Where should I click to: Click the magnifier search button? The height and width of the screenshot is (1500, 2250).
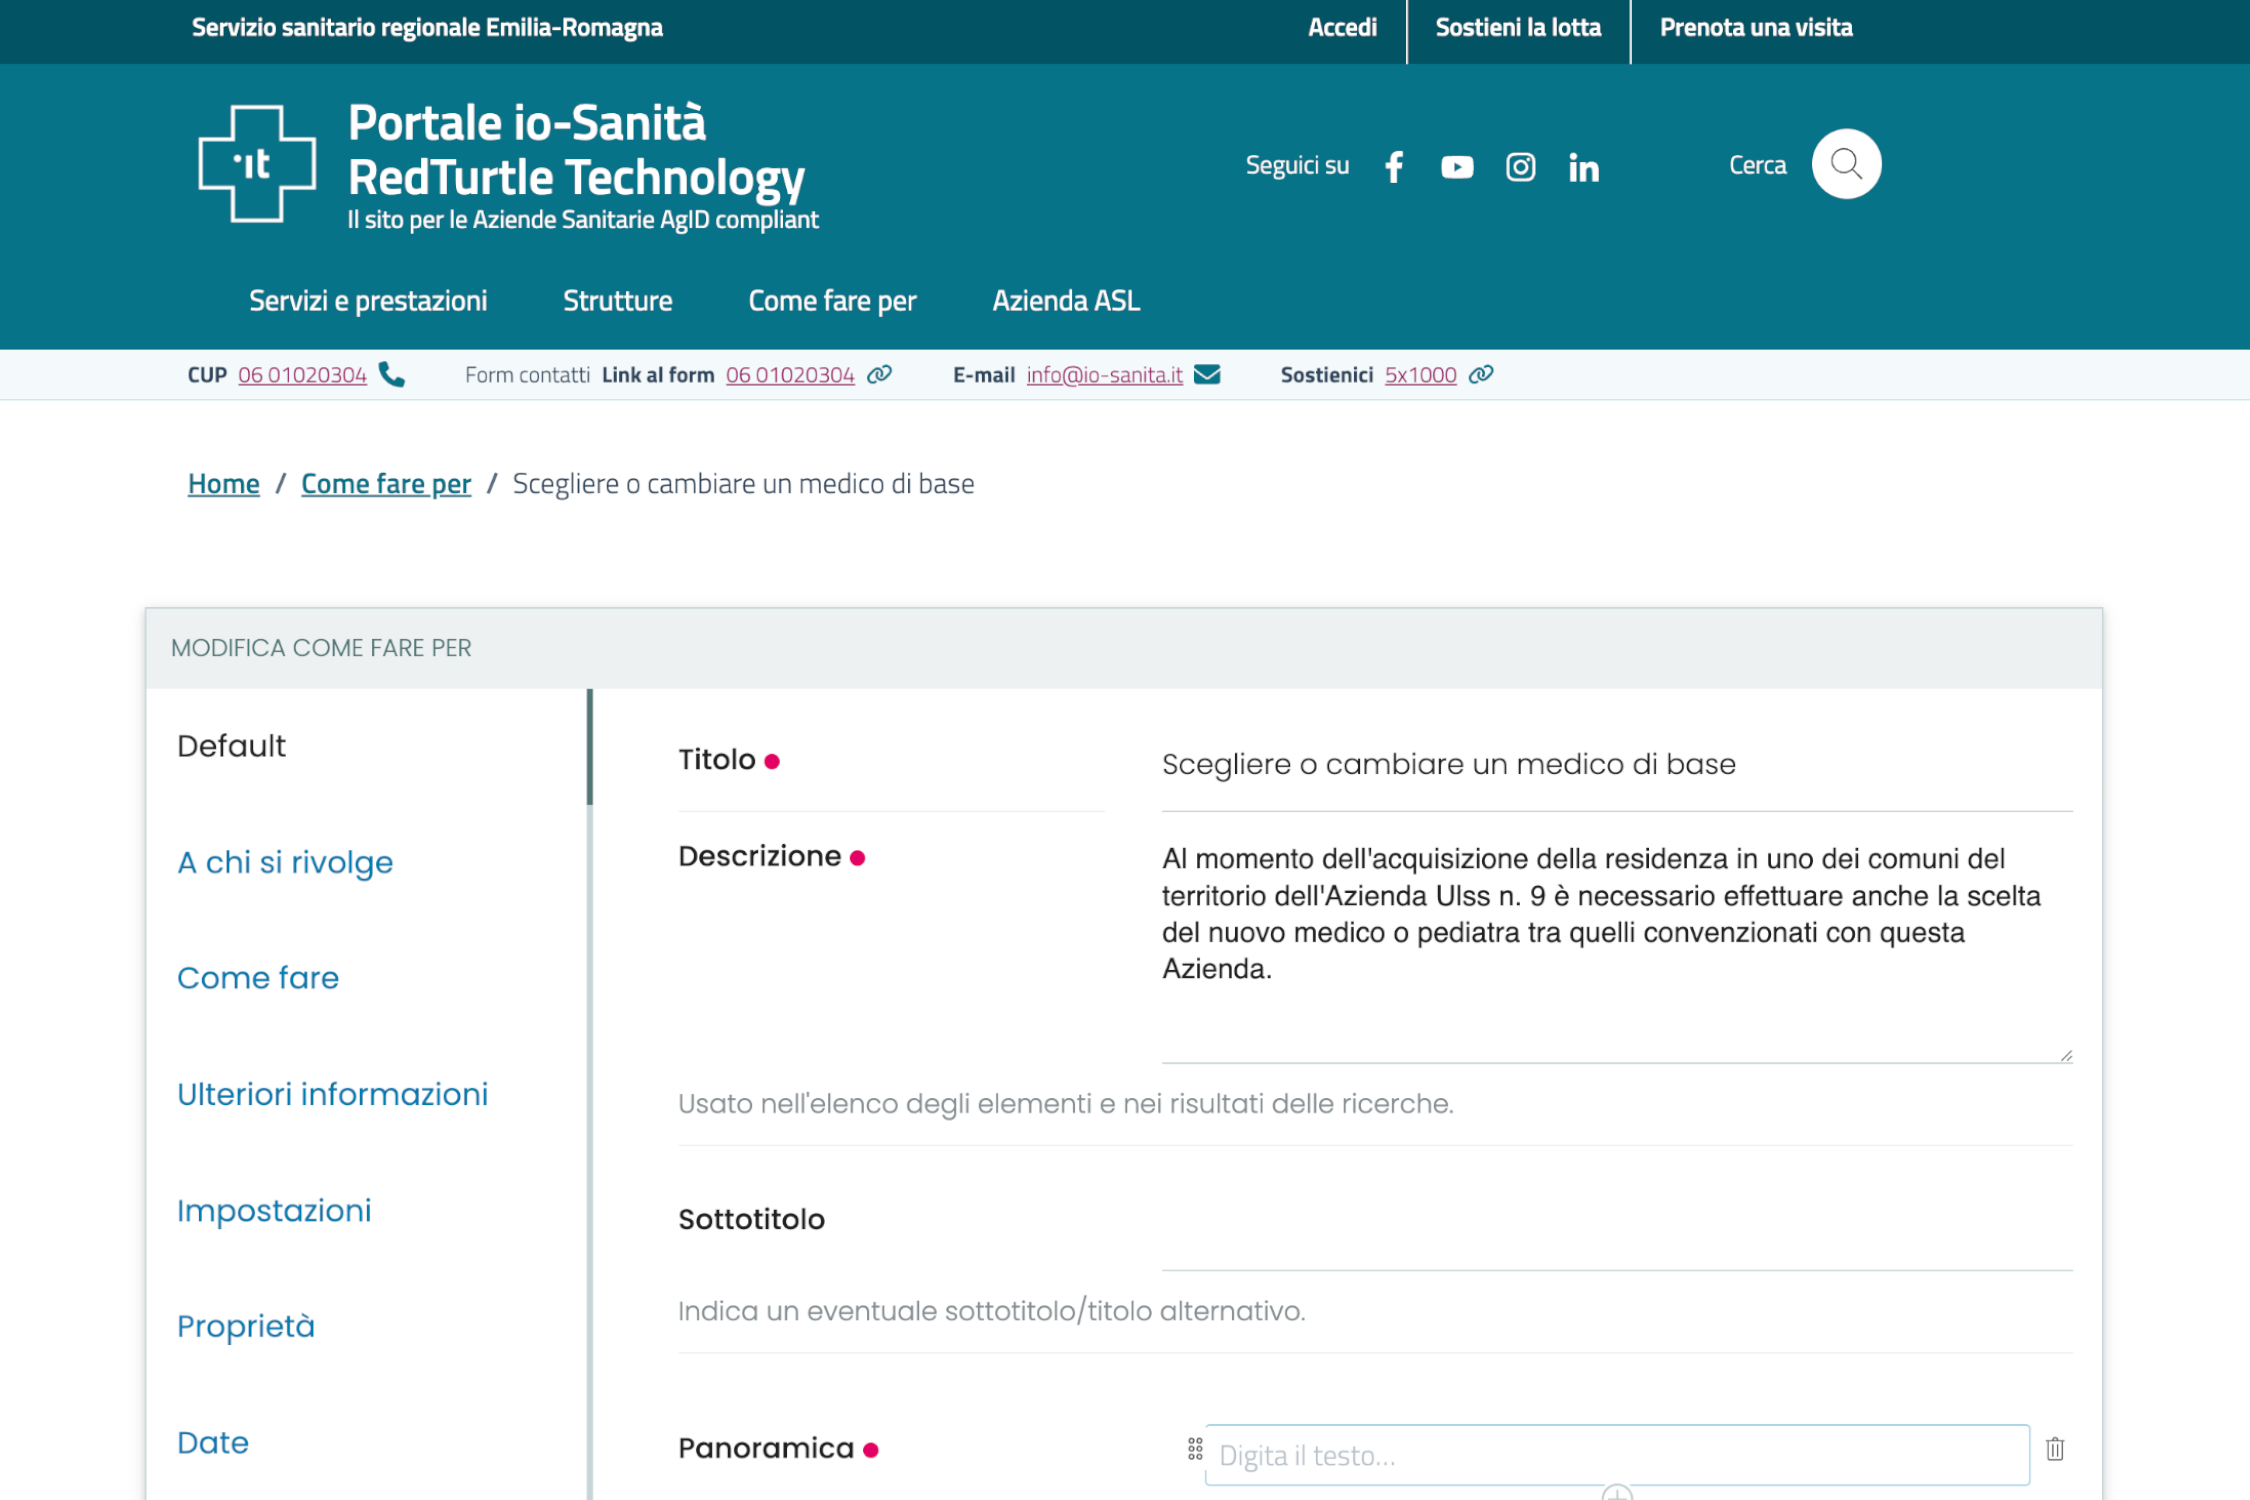click(x=1845, y=164)
